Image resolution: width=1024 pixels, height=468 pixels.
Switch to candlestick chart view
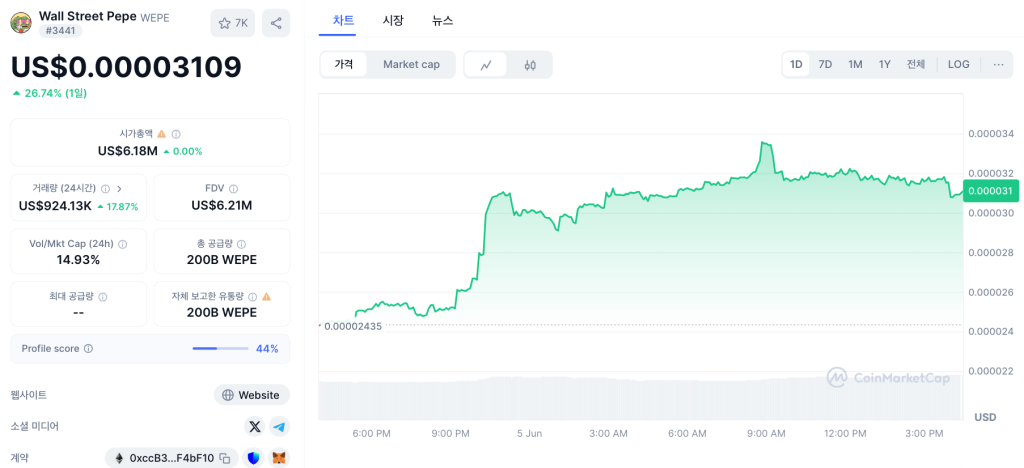click(x=530, y=65)
